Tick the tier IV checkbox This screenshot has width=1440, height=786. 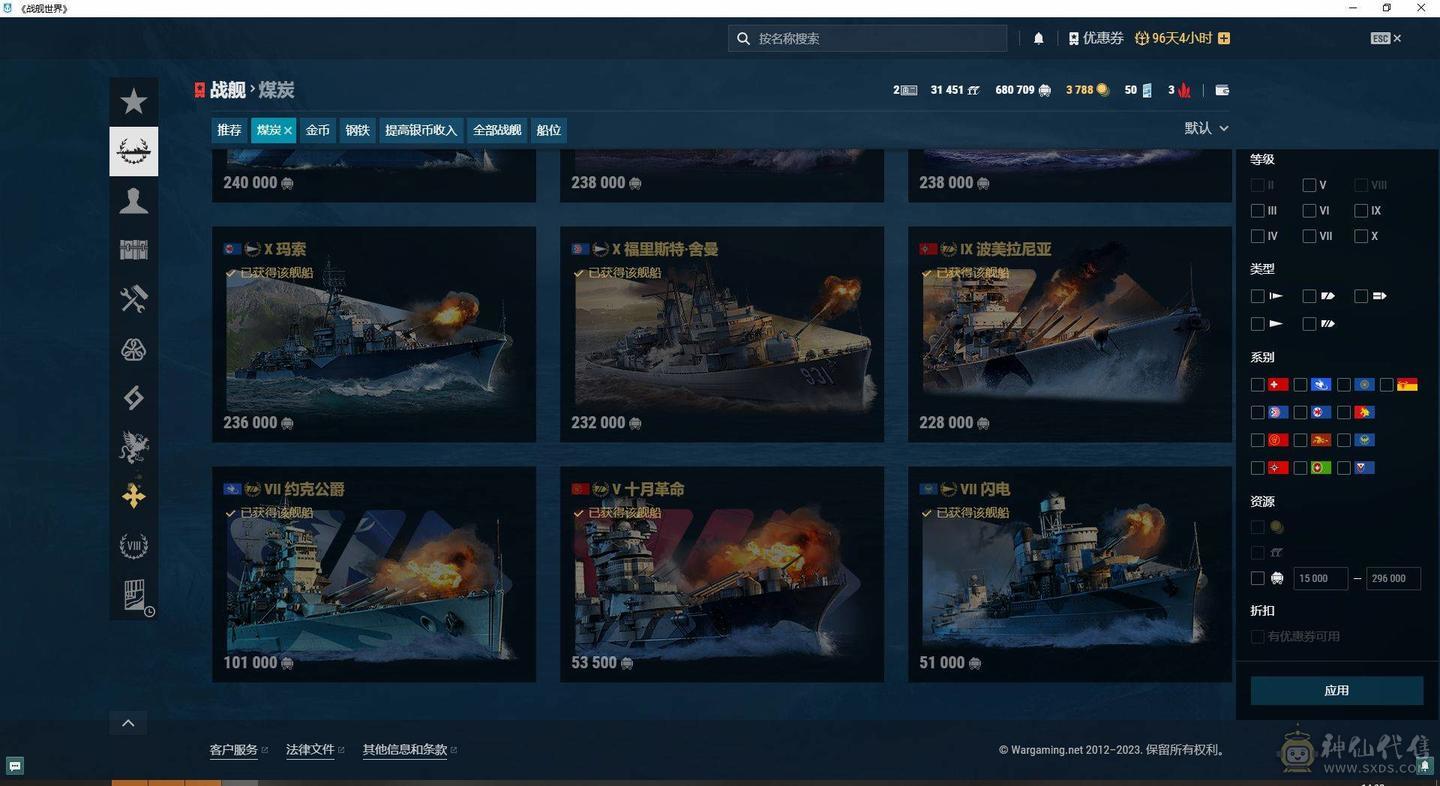coord(1258,237)
